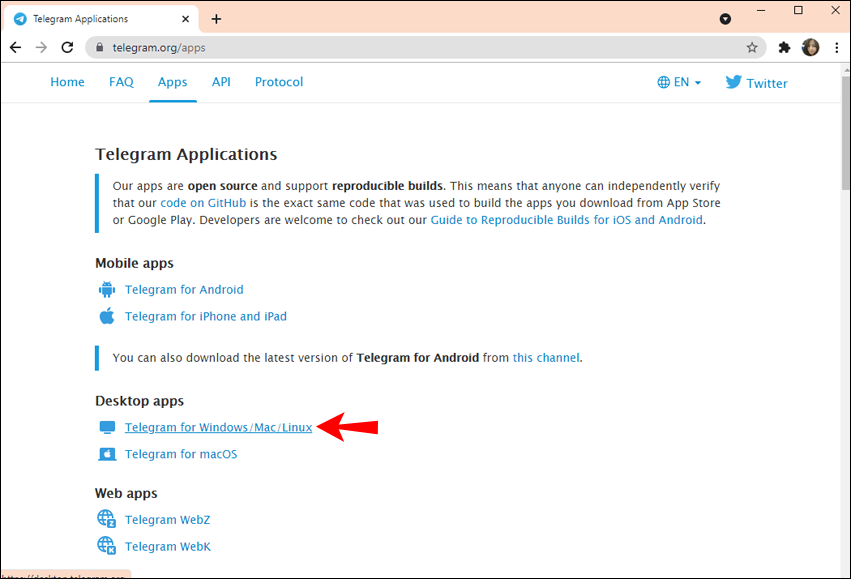Image resolution: width=851 pixels, height=579 pixels.
Task: Bookmark this page with the star icon
Action: (x=752, y=48)
